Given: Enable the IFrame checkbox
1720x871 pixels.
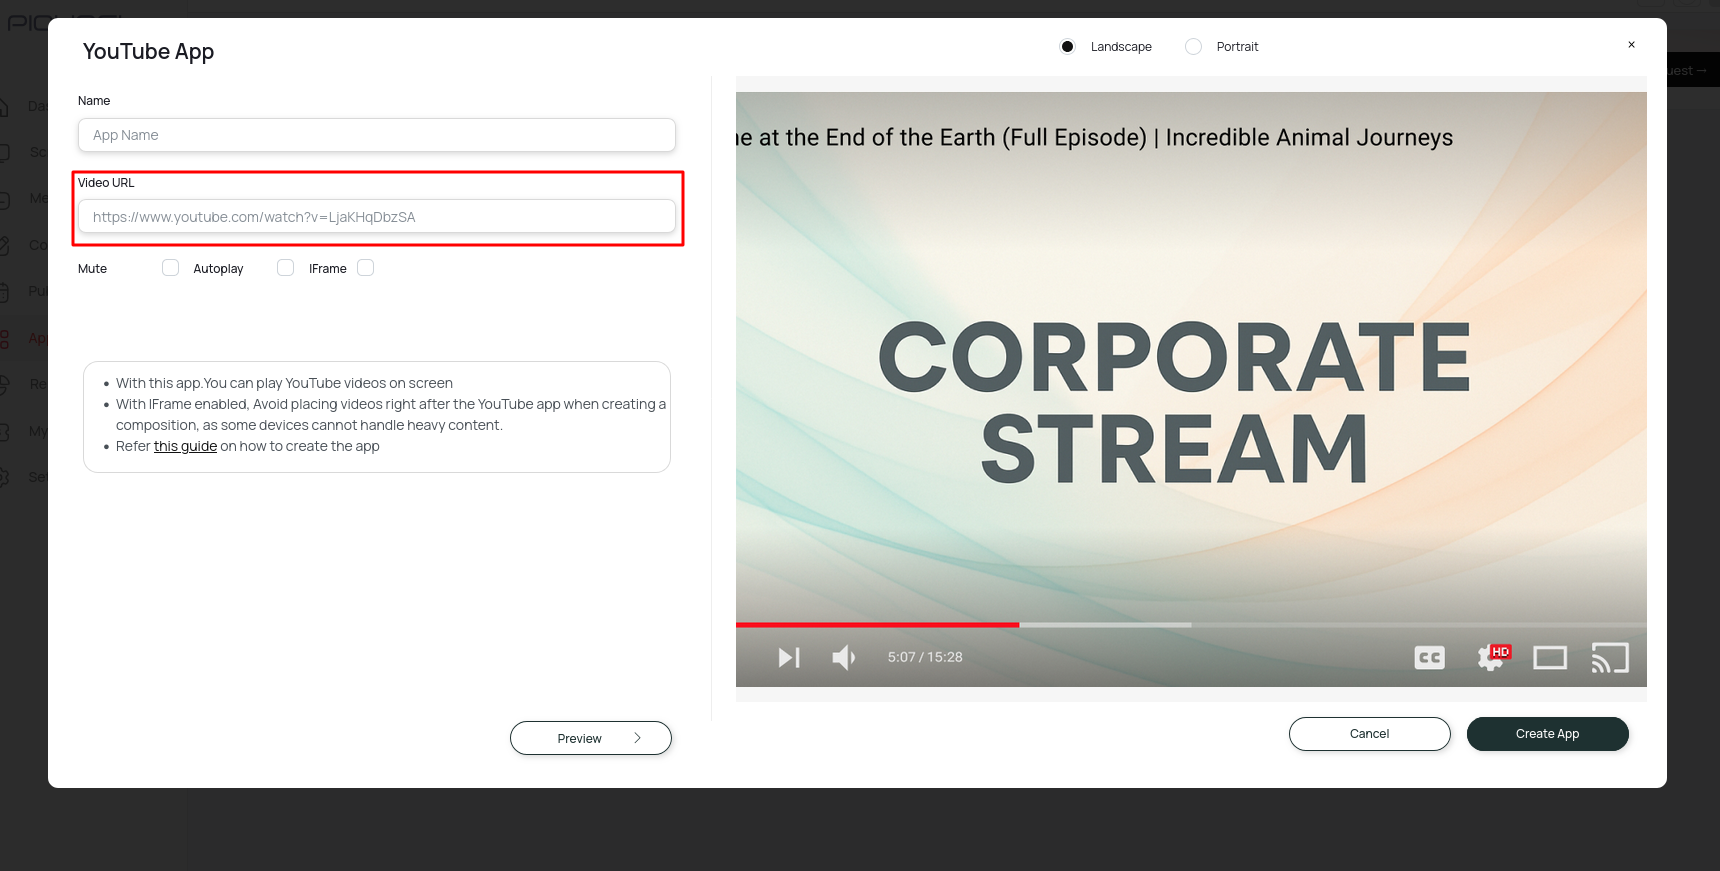Looking at the screenshot, I should 366,268.
